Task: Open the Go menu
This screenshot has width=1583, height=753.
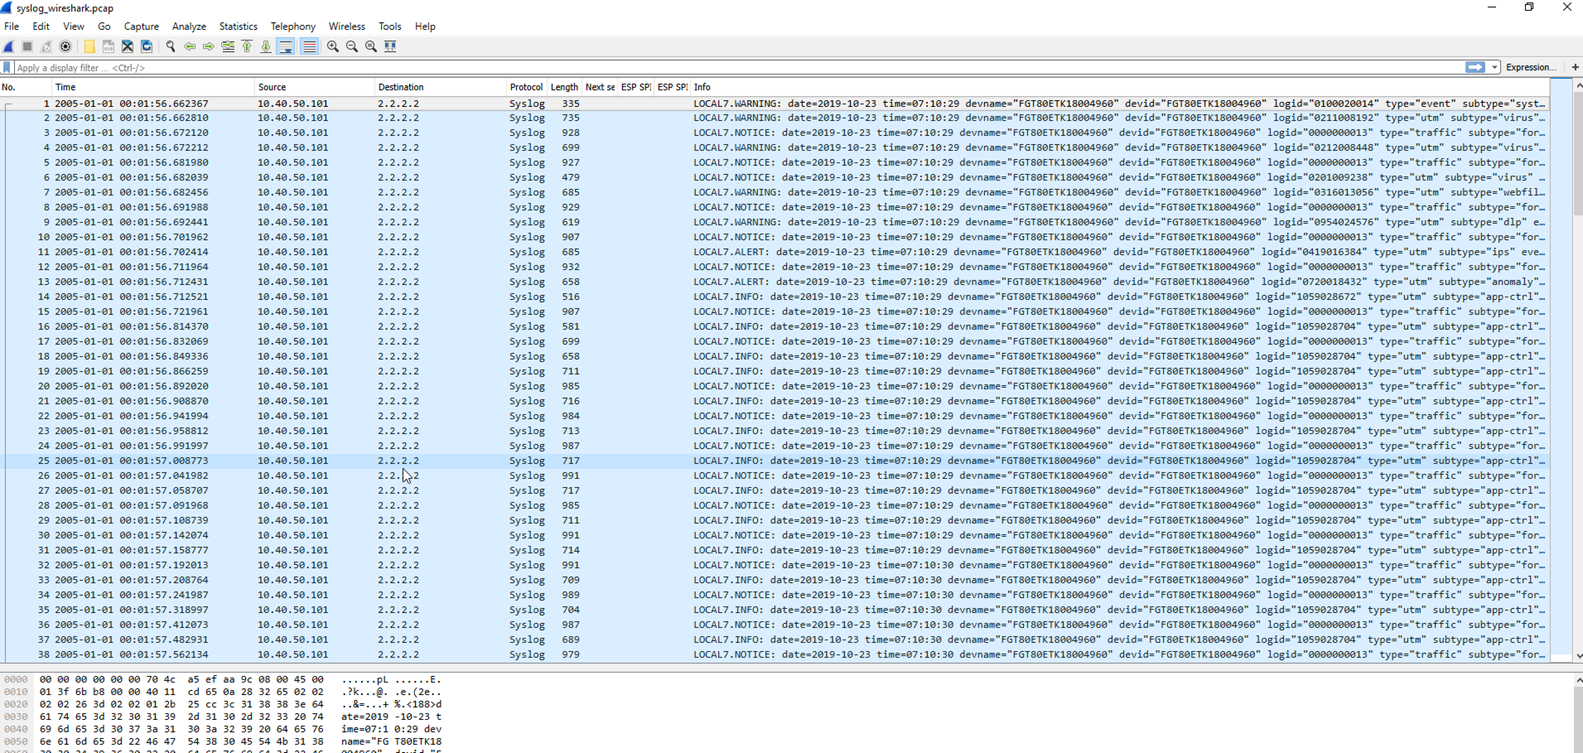Action: point(104,27)
